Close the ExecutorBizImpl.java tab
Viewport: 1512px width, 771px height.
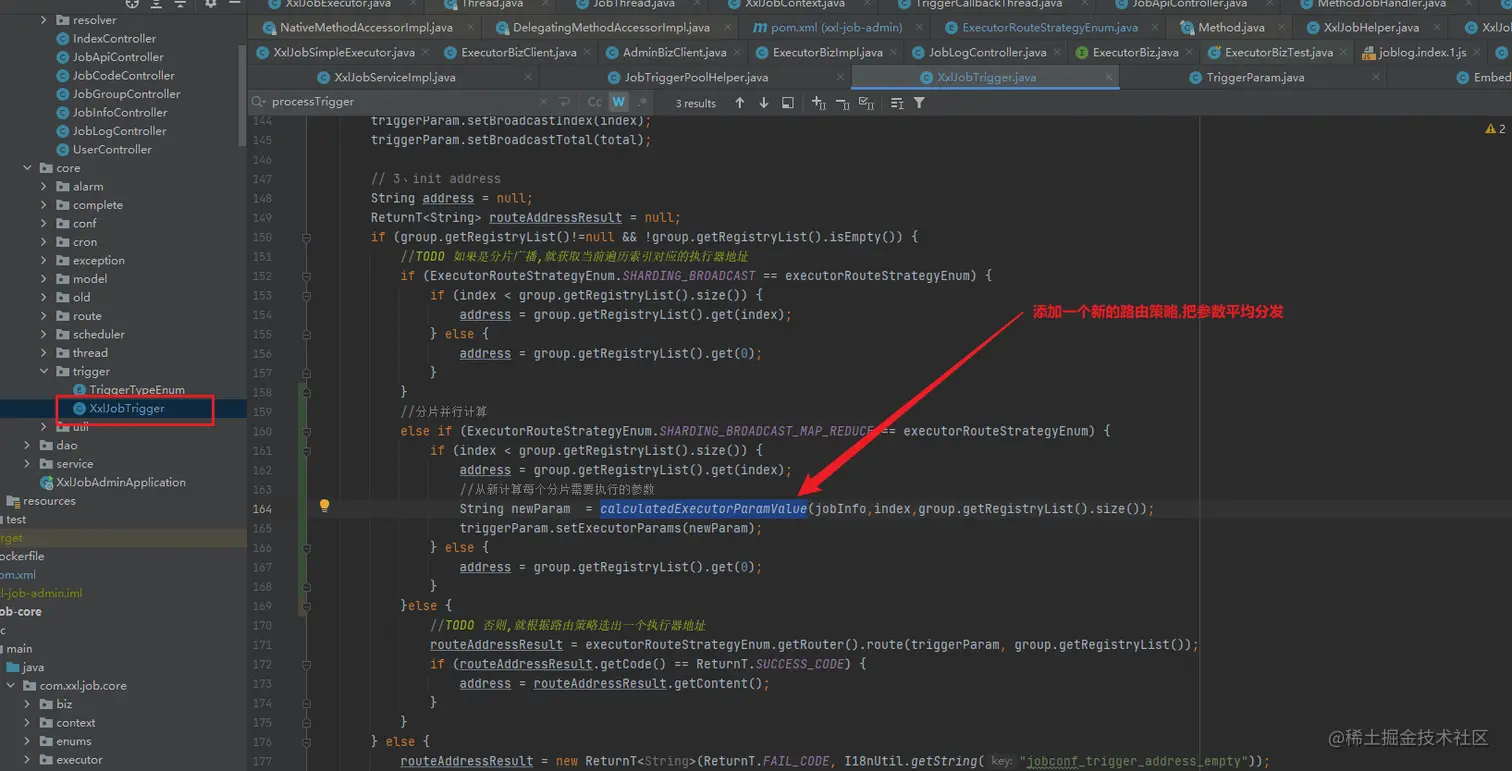pos(894,52)
